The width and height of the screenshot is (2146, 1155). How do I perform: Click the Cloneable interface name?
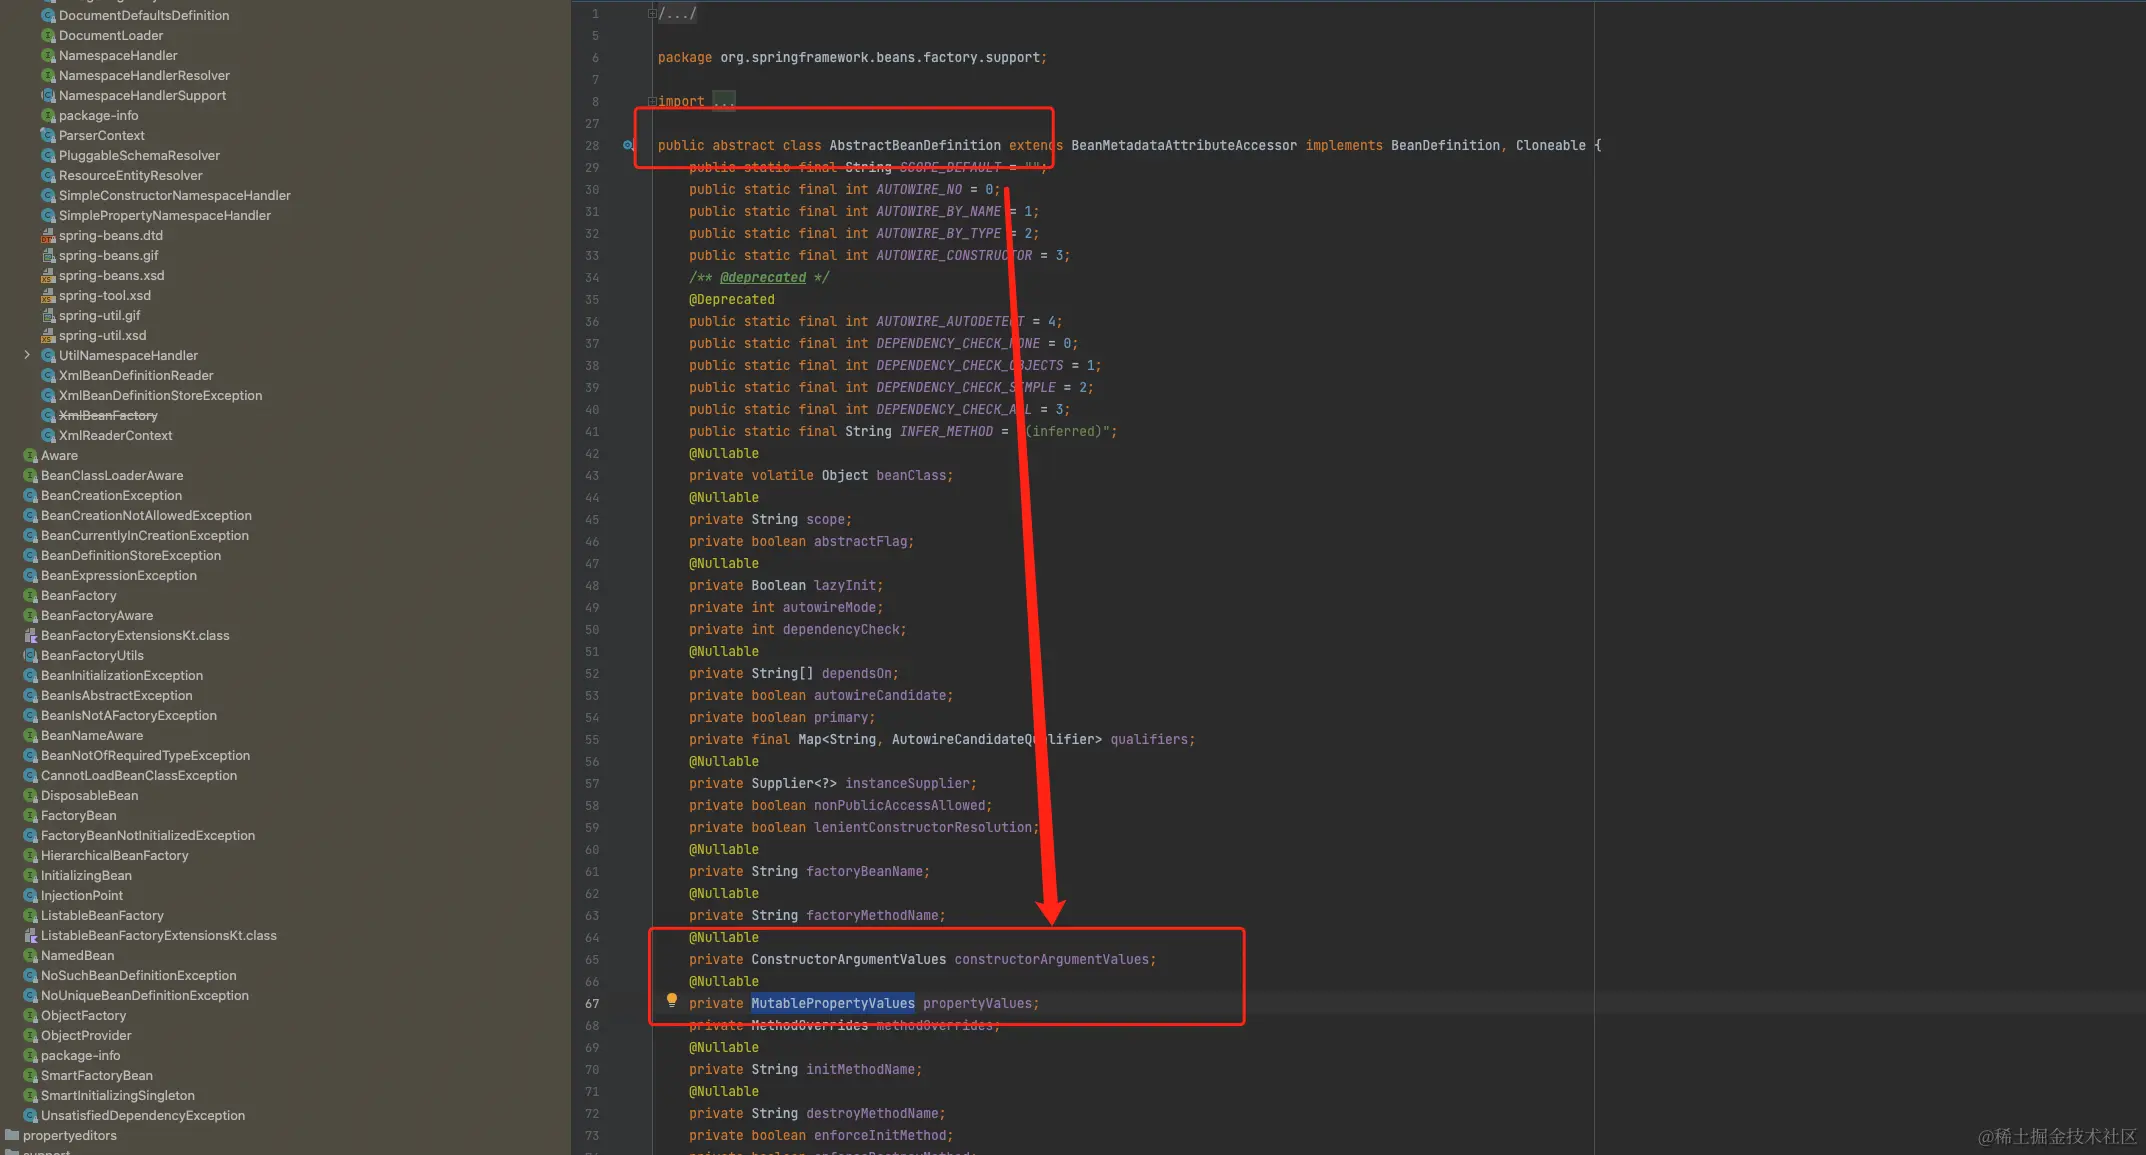[x=1550, y=146]
